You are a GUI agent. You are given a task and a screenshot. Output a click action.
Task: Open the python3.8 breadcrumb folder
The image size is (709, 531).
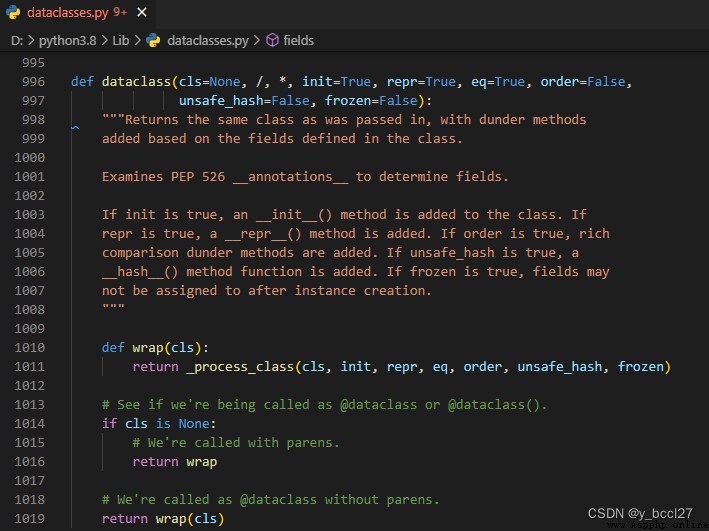[67, 41]
